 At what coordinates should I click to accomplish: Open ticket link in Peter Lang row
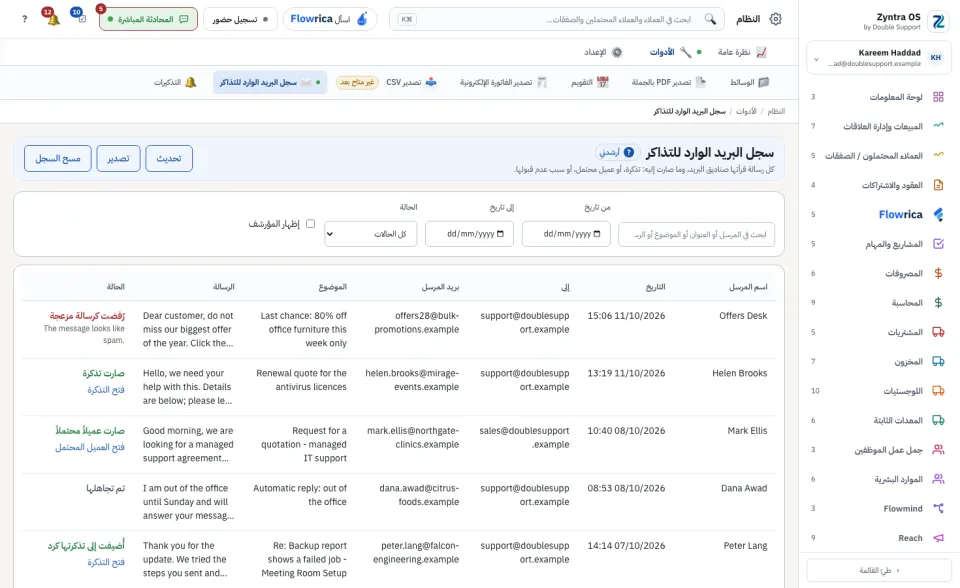tap(105, 562)
